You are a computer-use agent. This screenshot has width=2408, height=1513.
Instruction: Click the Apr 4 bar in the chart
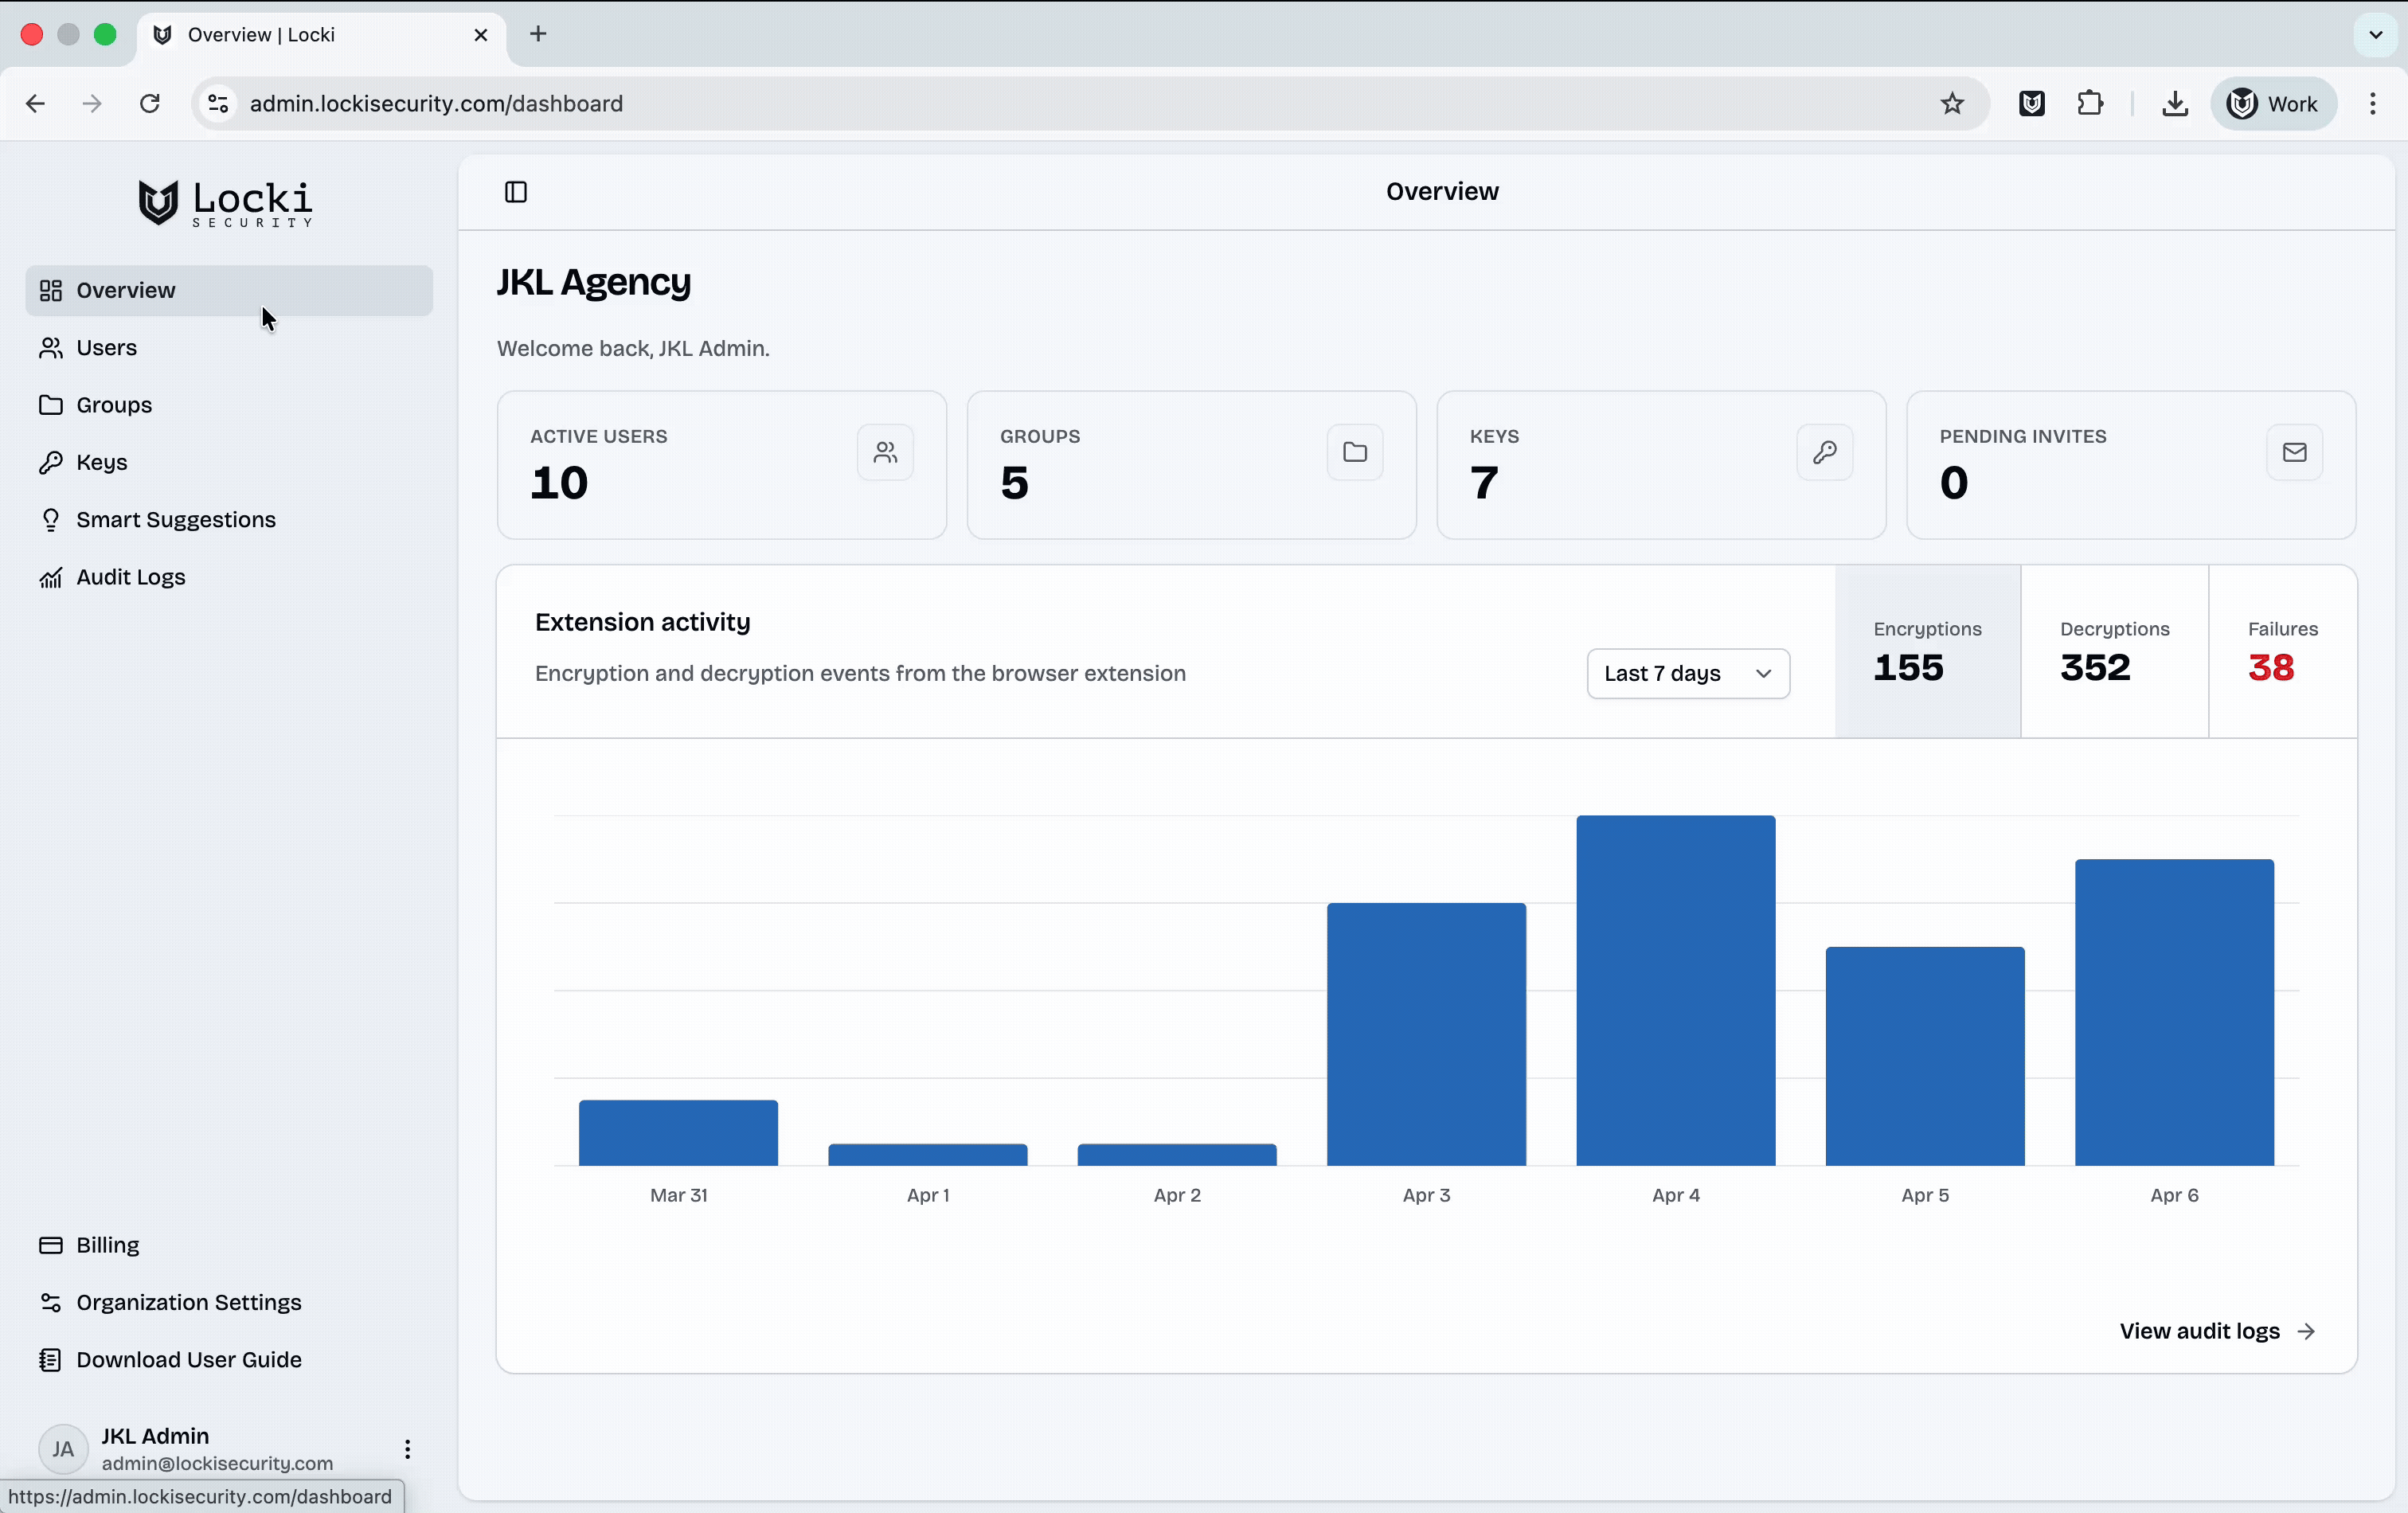point(1675,990)
